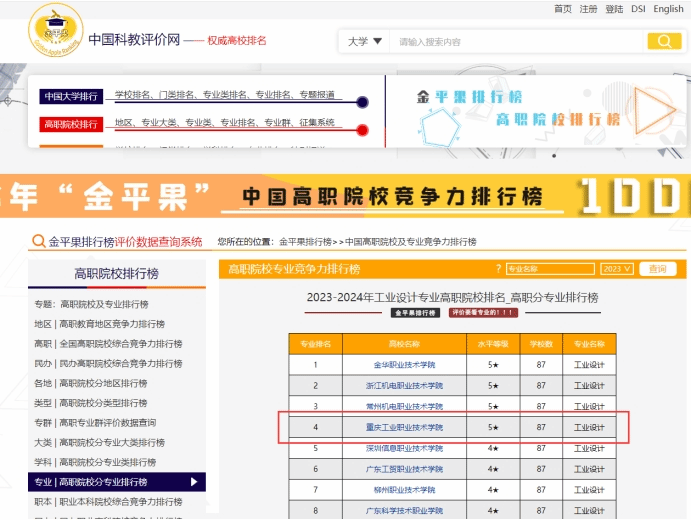Screen dimensions: 691x520
Task: Select the 中国大学排行 blue tab
Action: (71, 96)
